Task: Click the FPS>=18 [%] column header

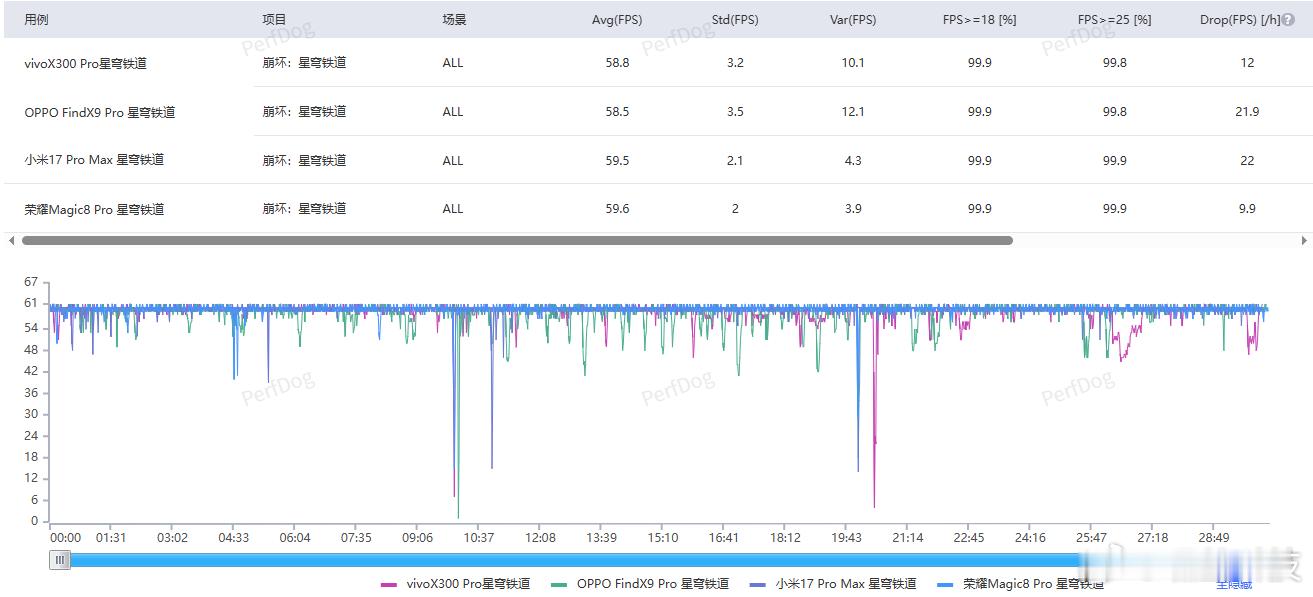Action: point(979,20)
